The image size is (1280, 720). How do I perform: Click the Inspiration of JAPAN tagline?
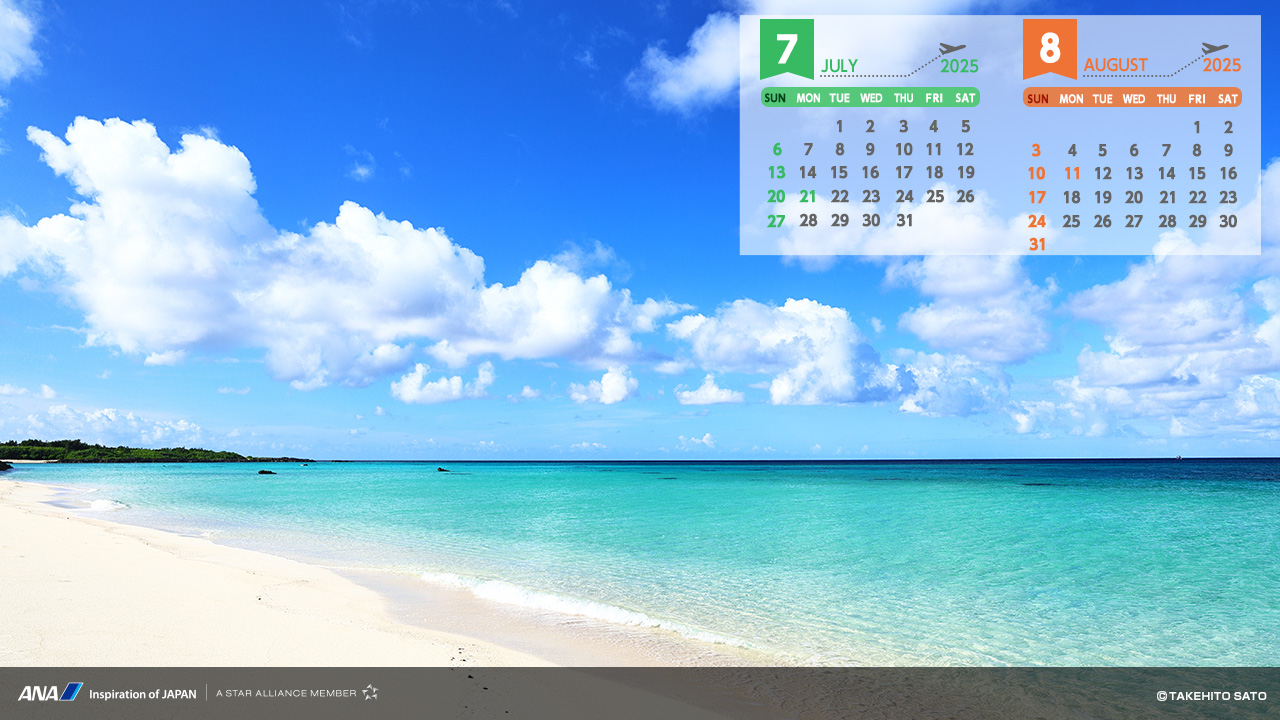point(142,693)
